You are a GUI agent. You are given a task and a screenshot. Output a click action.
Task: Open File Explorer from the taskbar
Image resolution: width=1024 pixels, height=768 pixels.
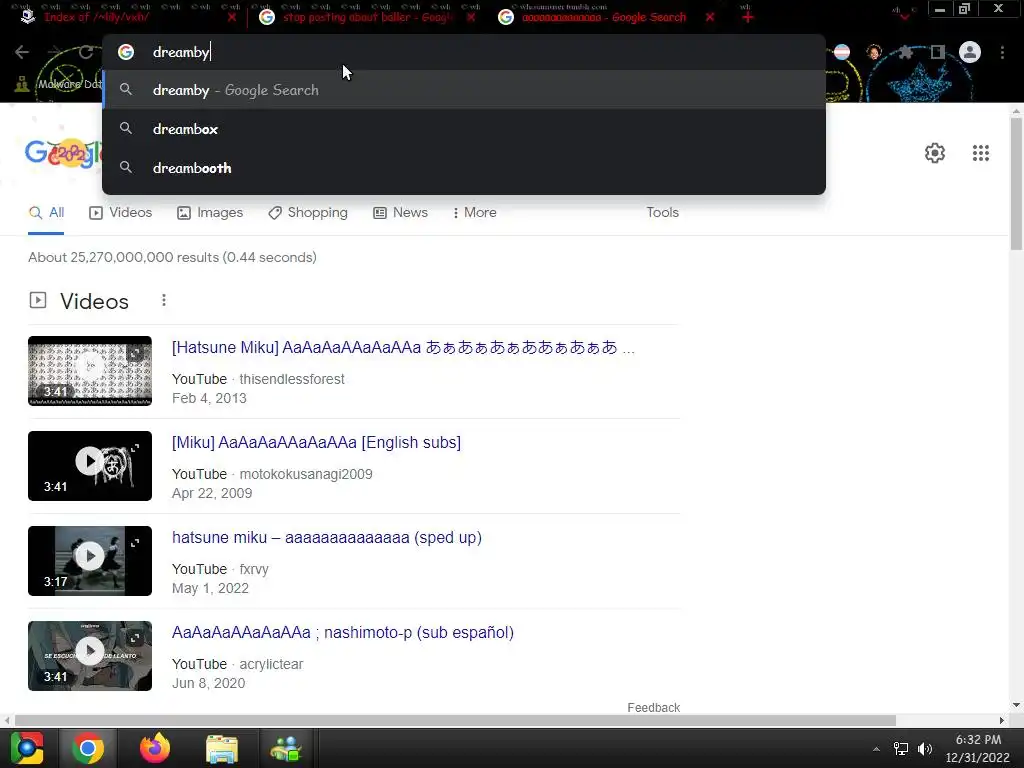[x=222, y=748]
